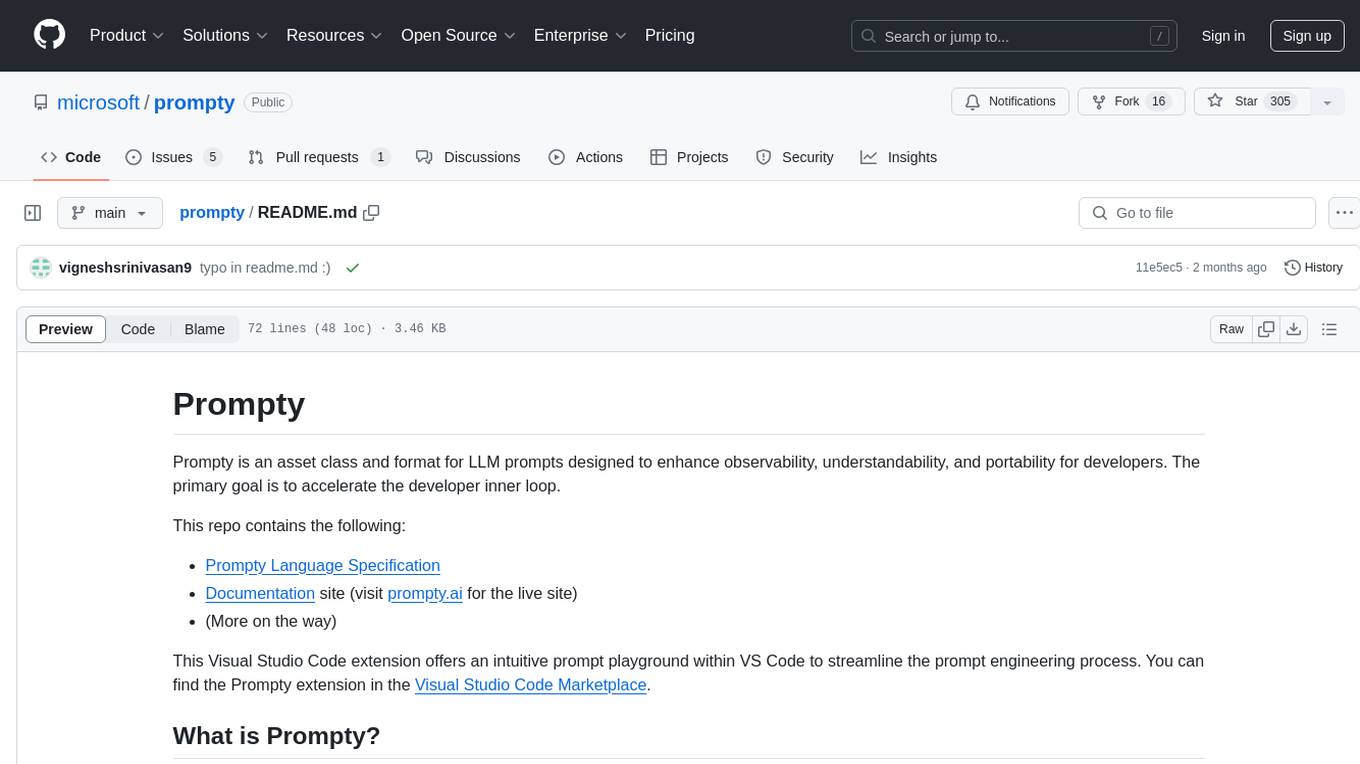Open the Actions tab

point(586,157)
